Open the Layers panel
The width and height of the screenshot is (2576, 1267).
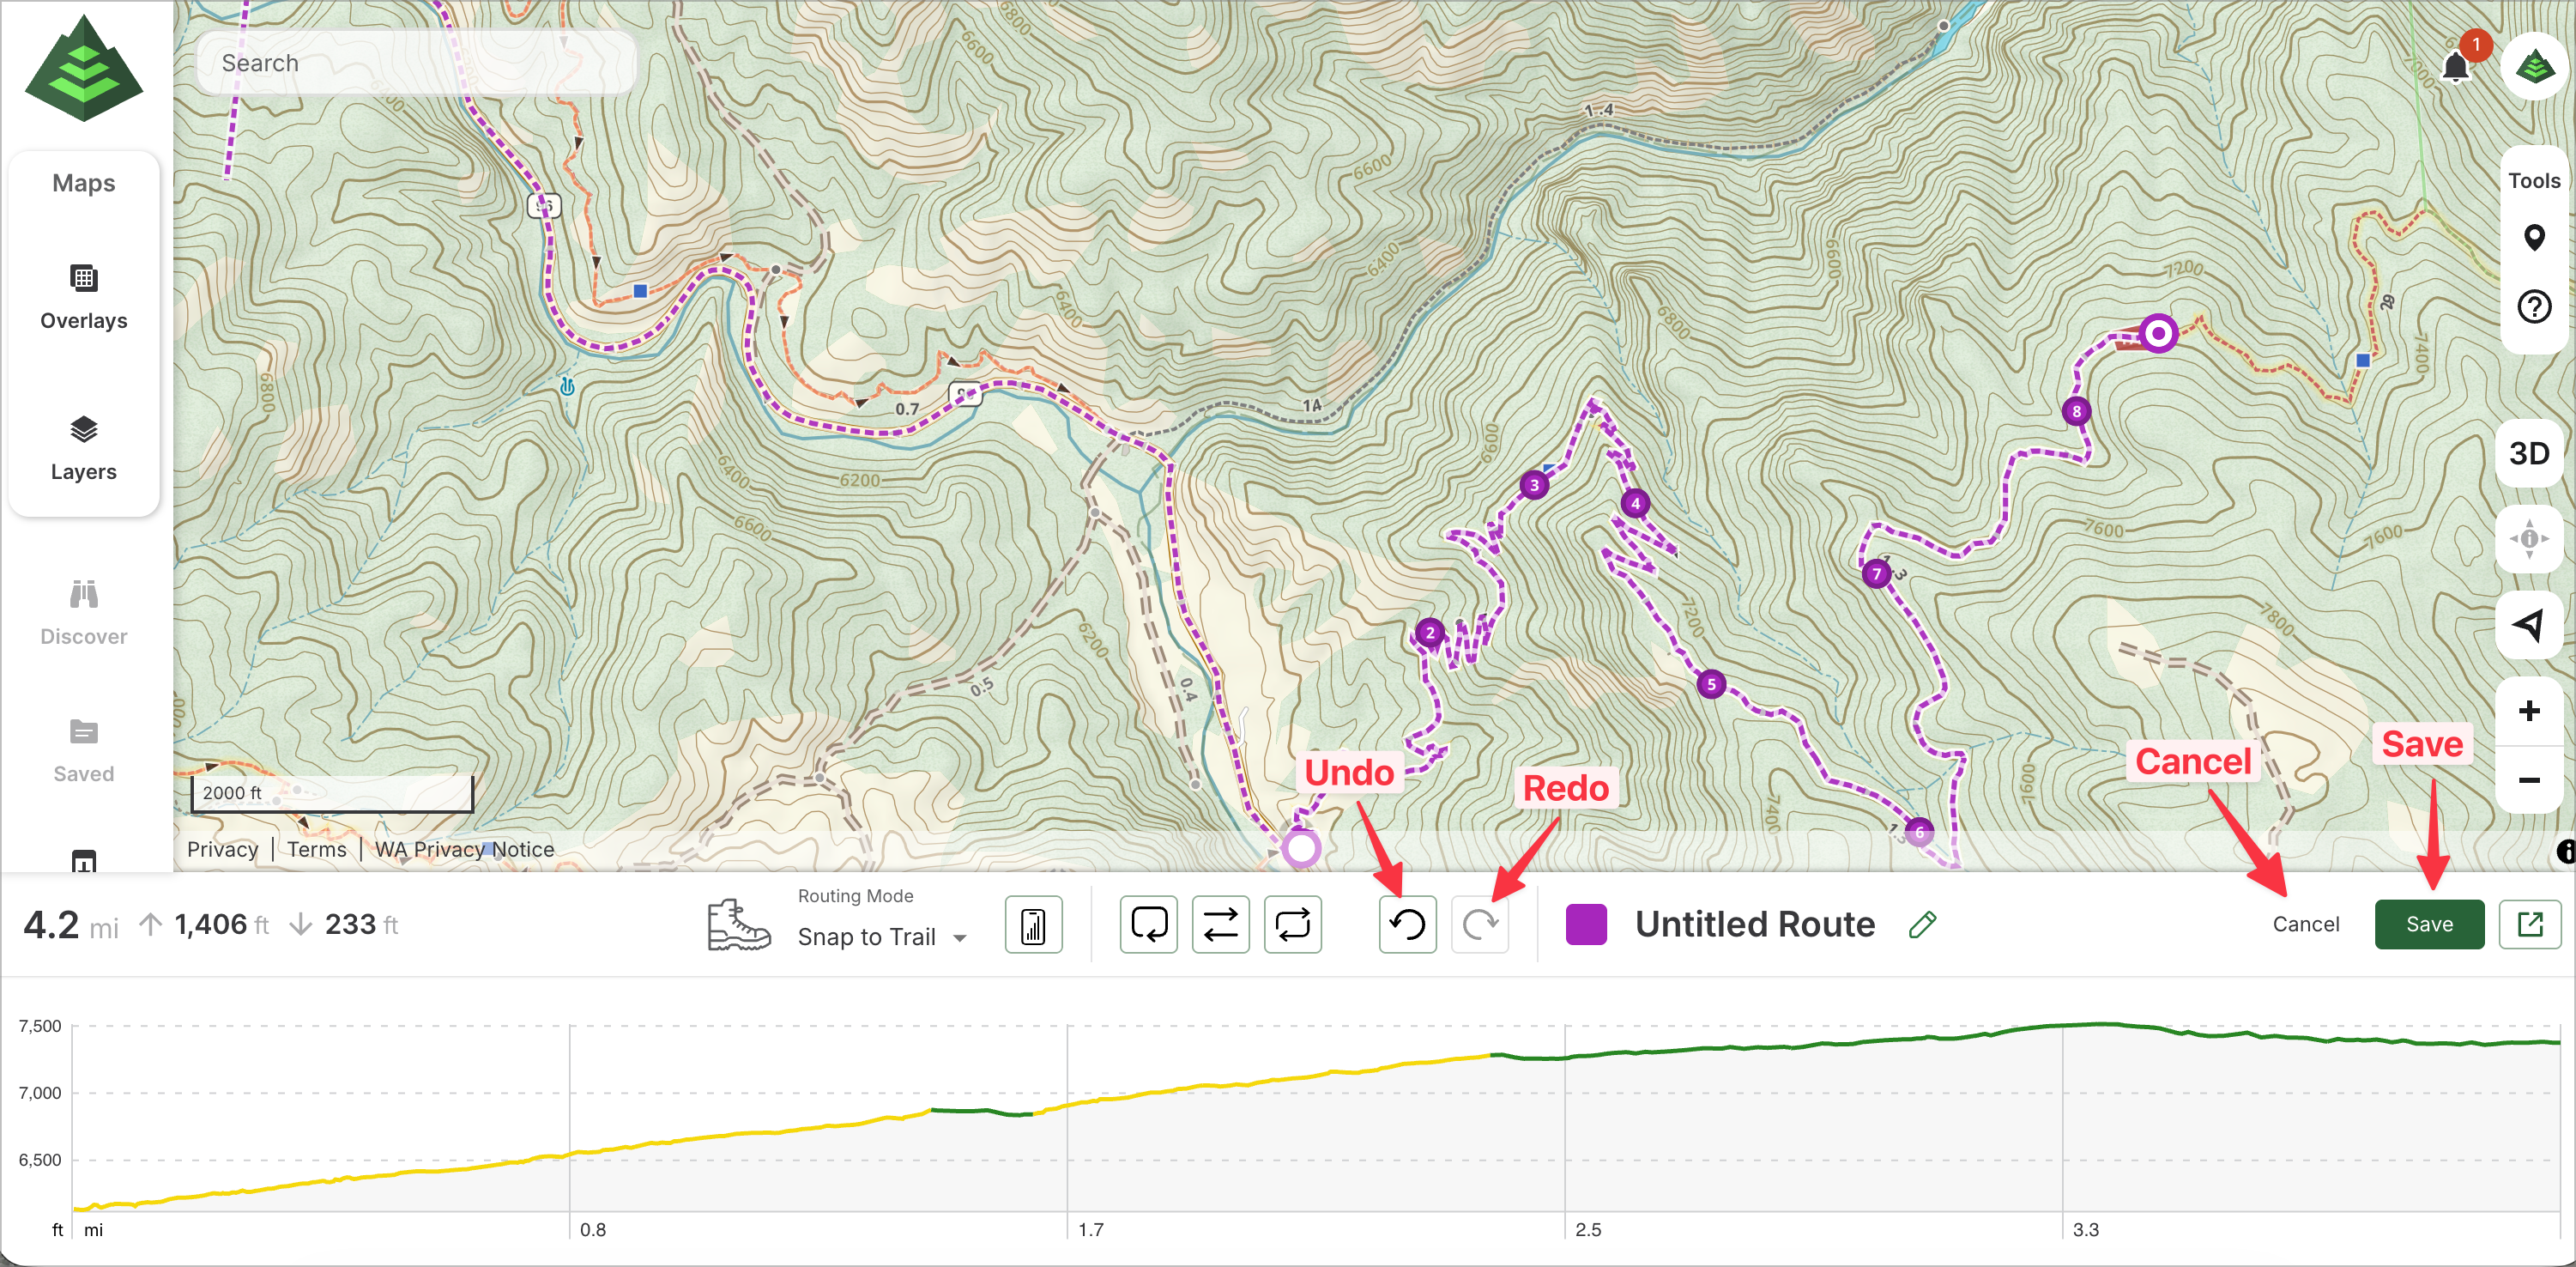click(84, 448)
